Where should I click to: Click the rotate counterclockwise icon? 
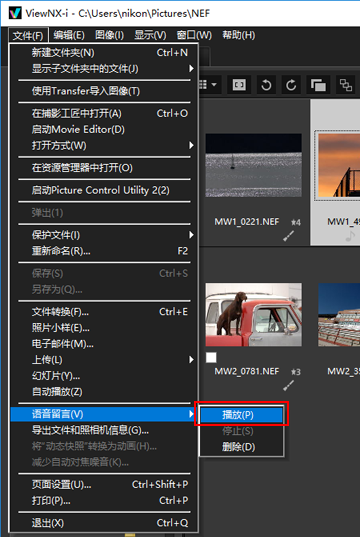266,85
